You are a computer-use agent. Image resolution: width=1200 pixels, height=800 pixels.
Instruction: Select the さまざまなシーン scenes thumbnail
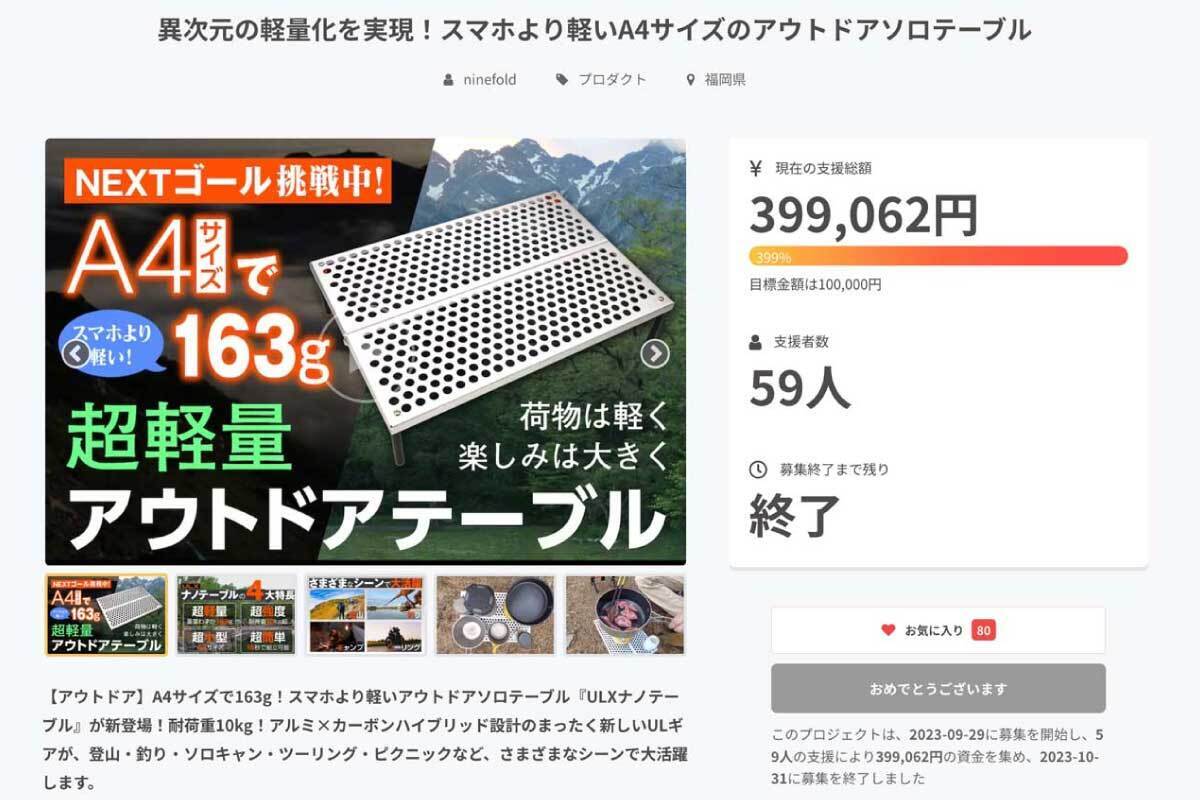pyautogui.click(x=366, y=615)
